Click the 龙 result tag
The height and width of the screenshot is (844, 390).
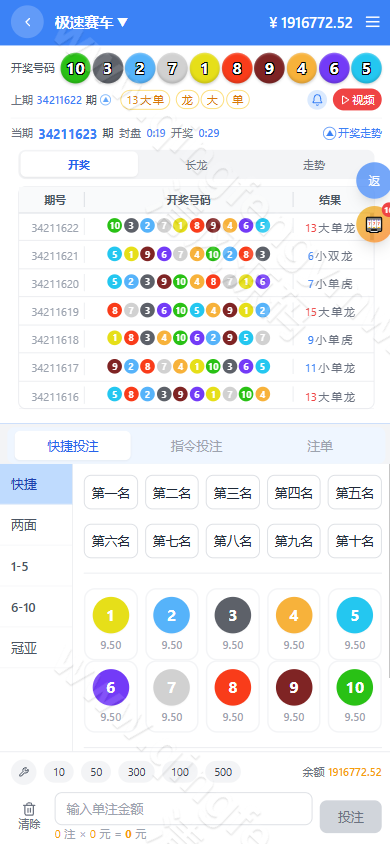click(x=187, y=100)
